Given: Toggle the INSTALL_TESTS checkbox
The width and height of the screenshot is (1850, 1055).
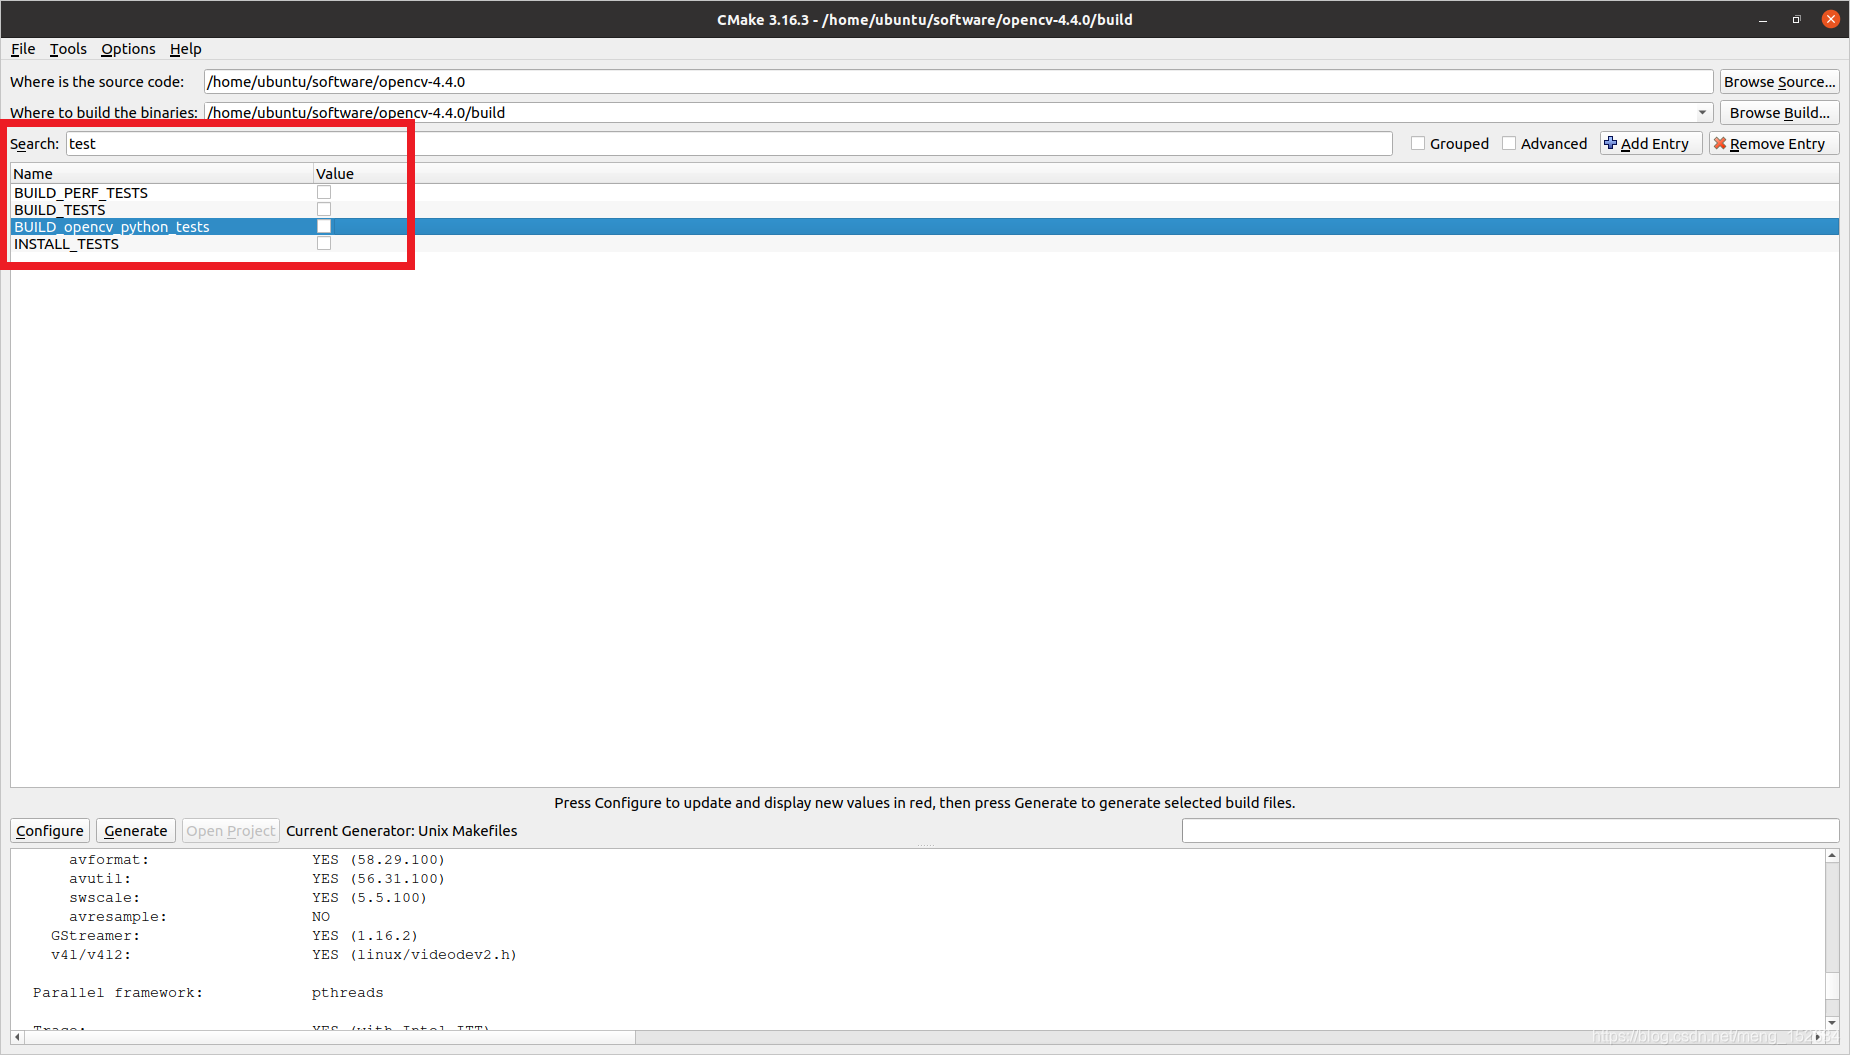Looking at the screenshot, I should 324,244.
